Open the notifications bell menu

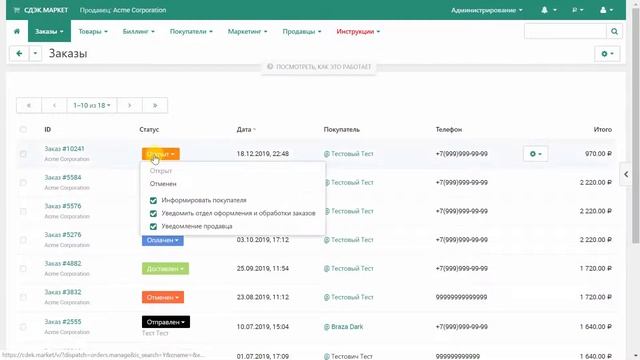coord(548,10)
